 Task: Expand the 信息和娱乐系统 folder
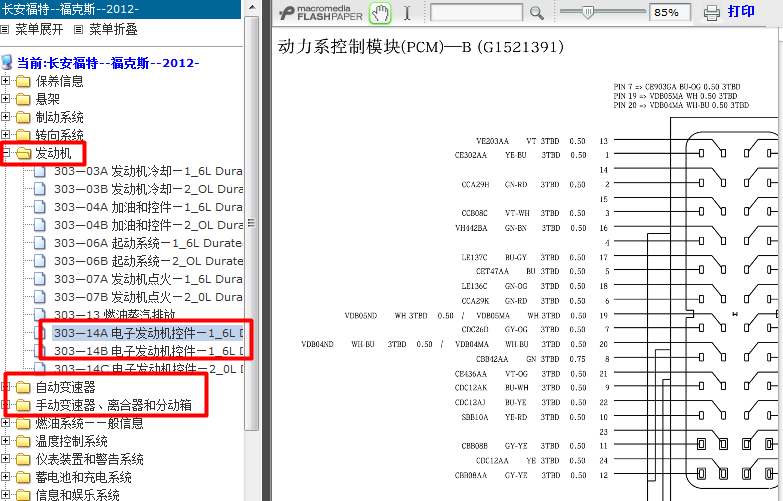pyautogui.click(x=5, y=495)
